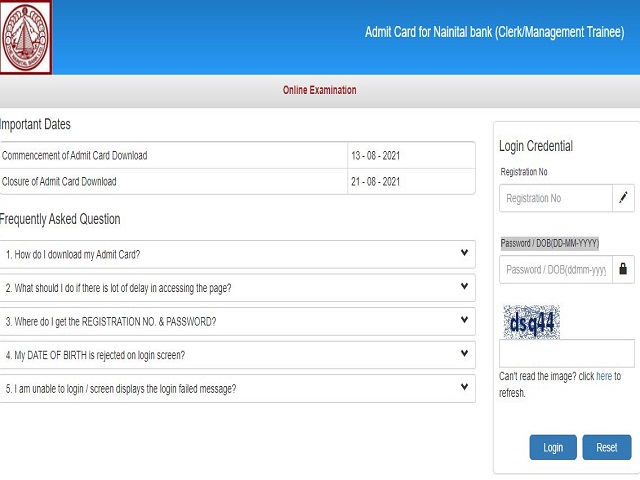Select 'Commencement of Admit Card Download' cell
The image size is (640, 480).
[173, 156]
